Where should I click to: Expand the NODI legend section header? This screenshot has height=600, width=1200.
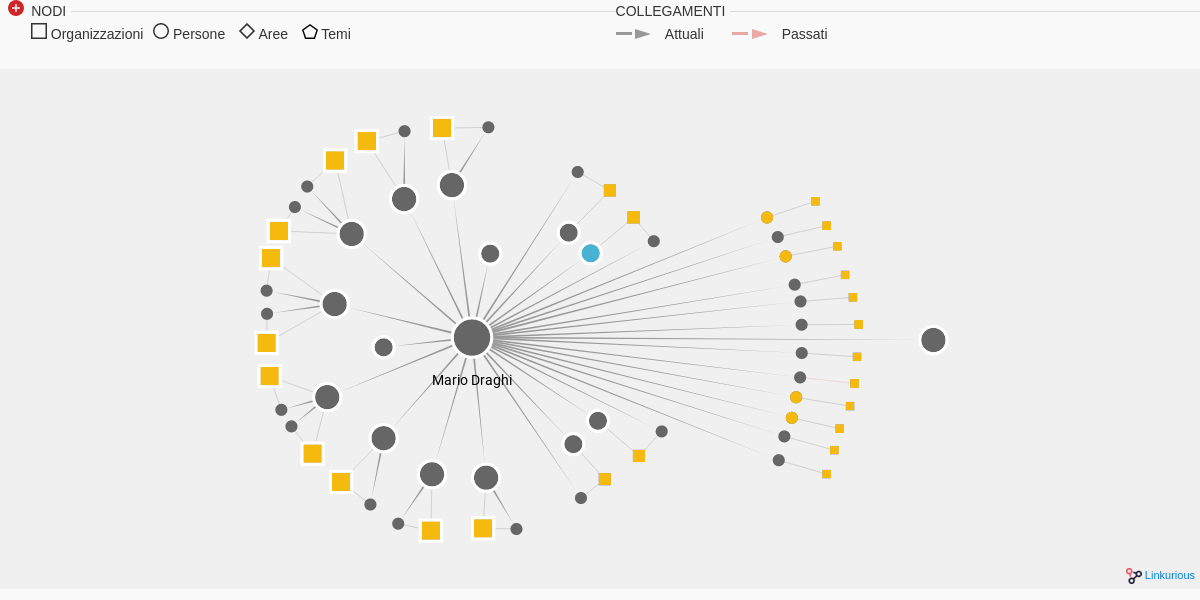pos(48,11)
